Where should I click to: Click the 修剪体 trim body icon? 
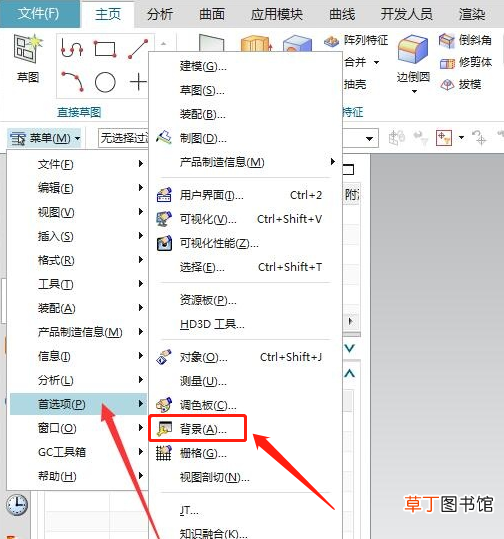[x=447, y=63]
